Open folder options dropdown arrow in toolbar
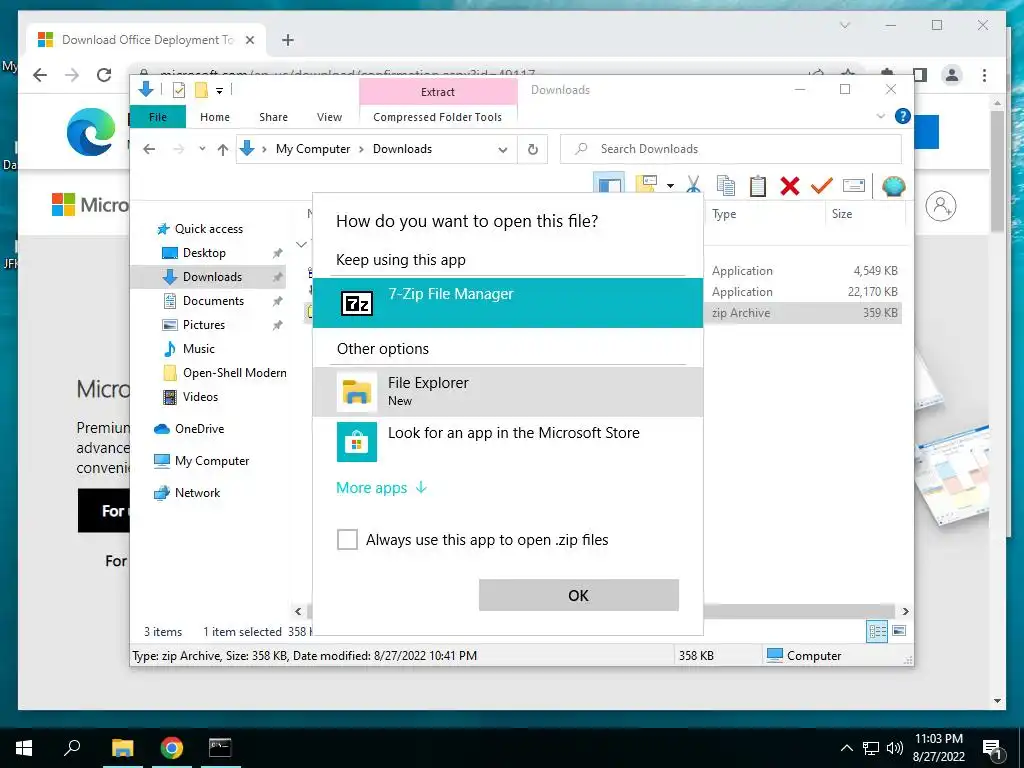The image size is (1024, 768). (x=670, y=186)
